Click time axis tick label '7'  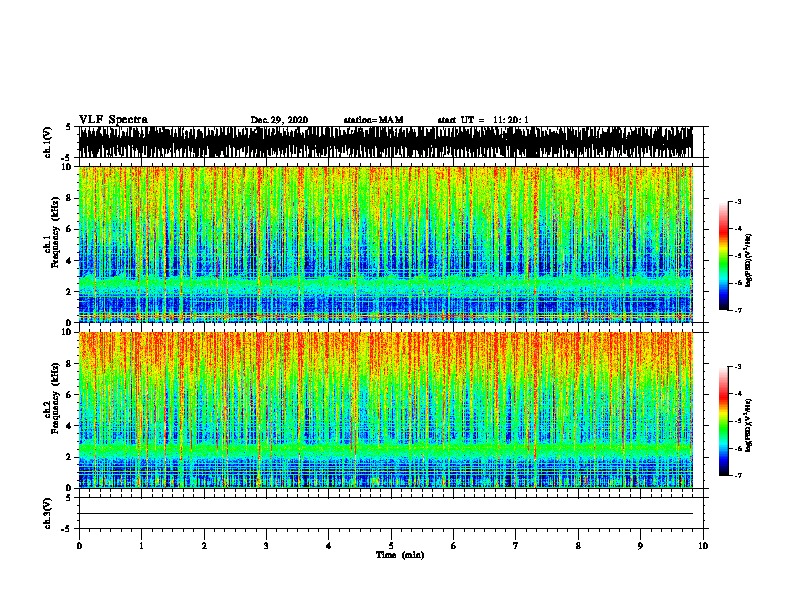[x=516, y=545]
